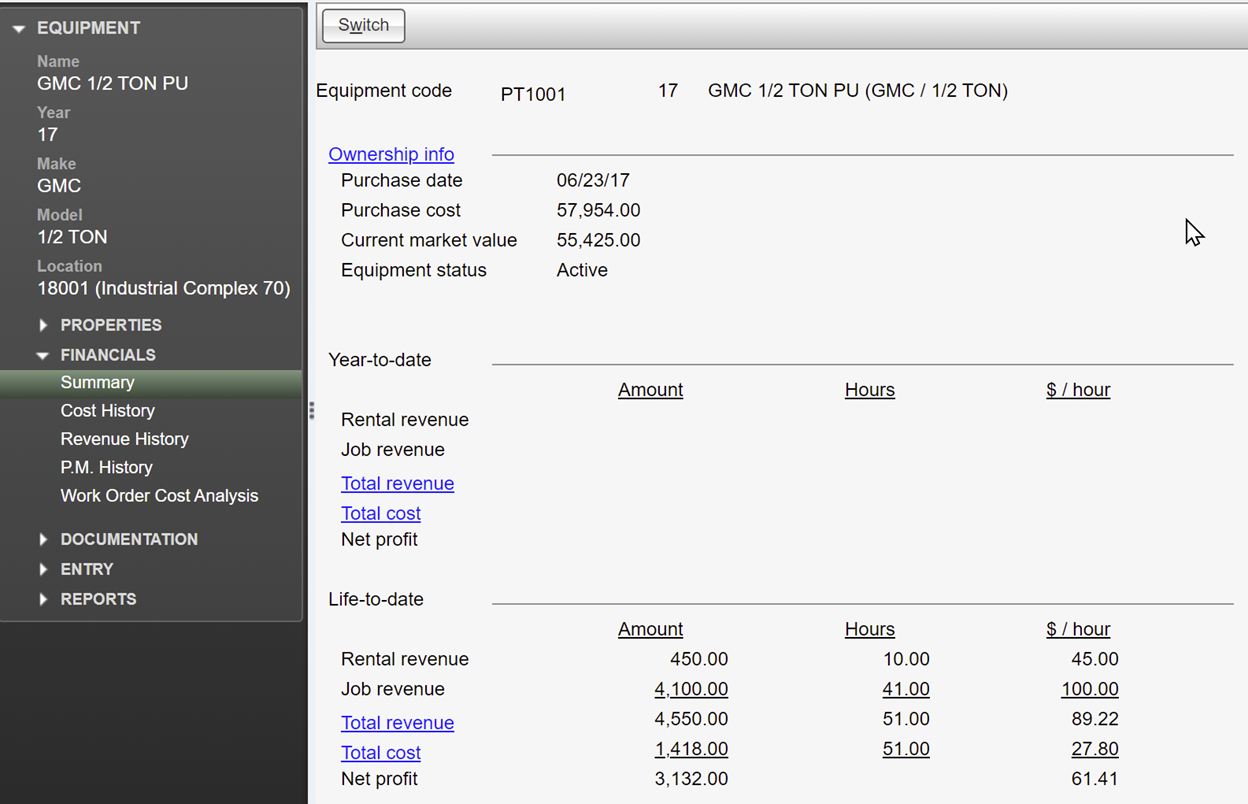Click Total revenue rate 89.22

(x=1095, y=719)
